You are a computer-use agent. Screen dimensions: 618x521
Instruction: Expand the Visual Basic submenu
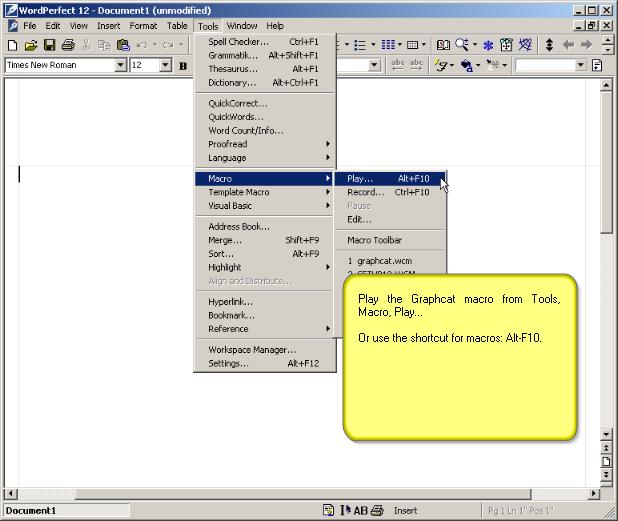click(264, 206)
